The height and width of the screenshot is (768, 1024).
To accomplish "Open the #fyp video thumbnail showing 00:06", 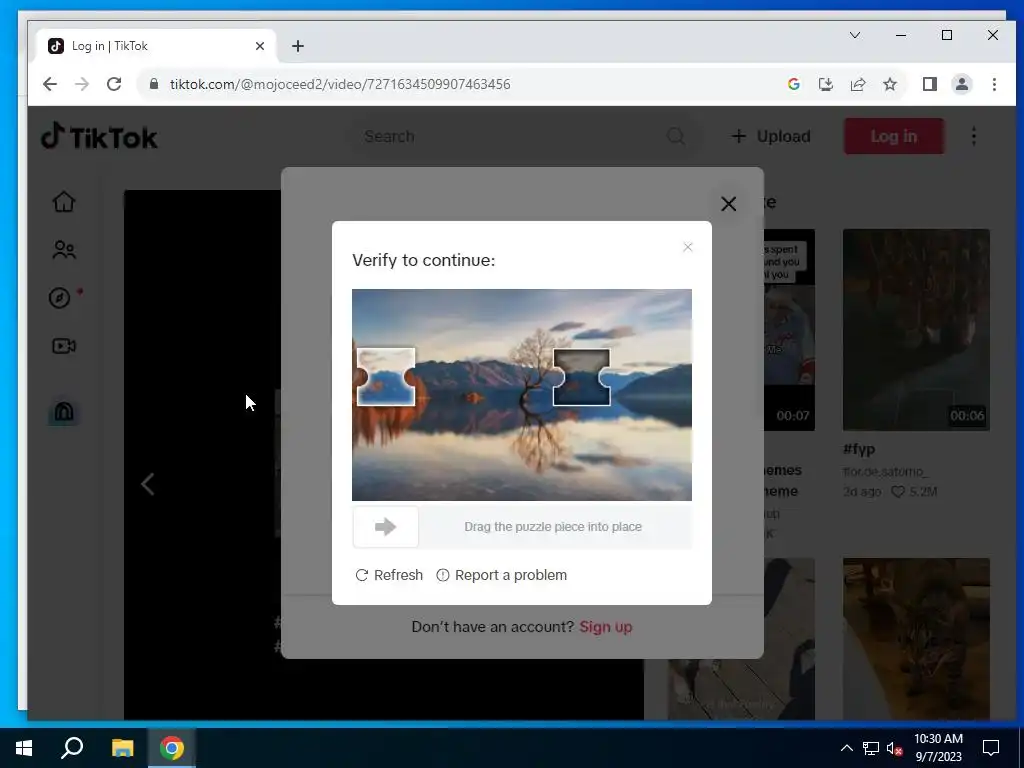I will click(916, 329).
